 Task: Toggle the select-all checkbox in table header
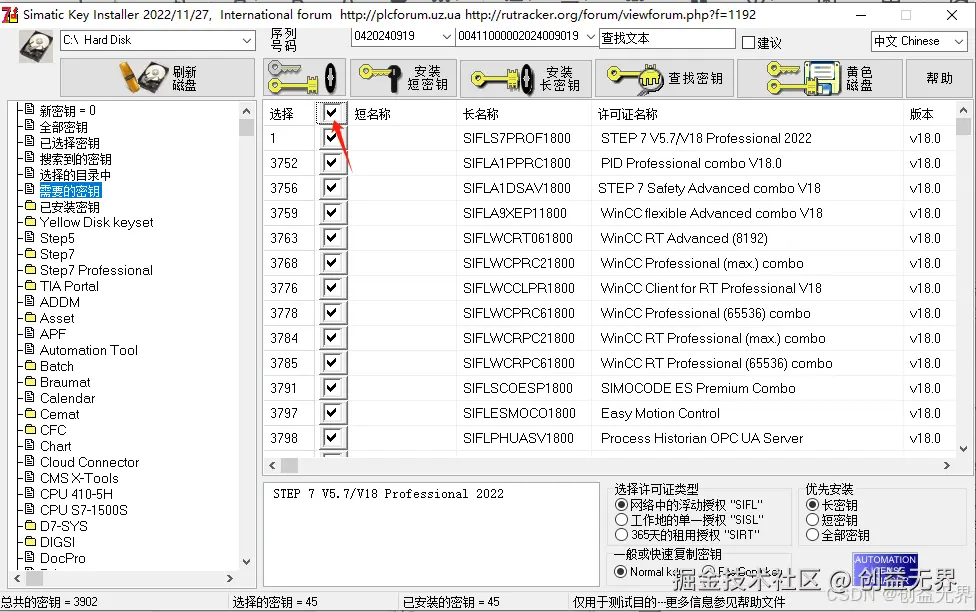click(331, 113)
